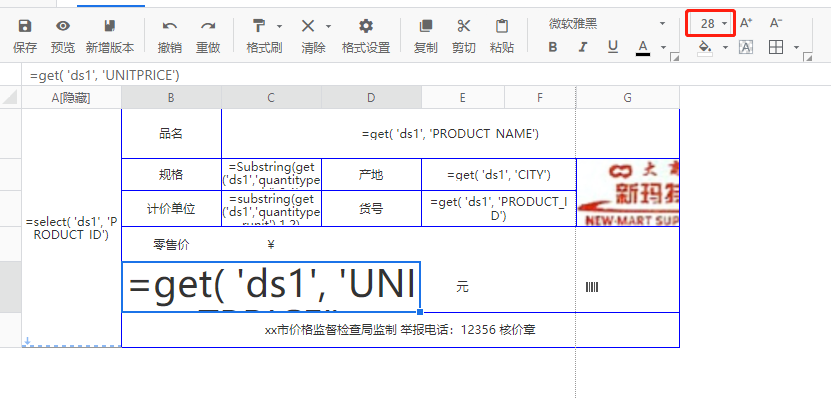Screen dimensions: 831x398
Task: Open borders dropdown arrow
Action: [796, 48]
